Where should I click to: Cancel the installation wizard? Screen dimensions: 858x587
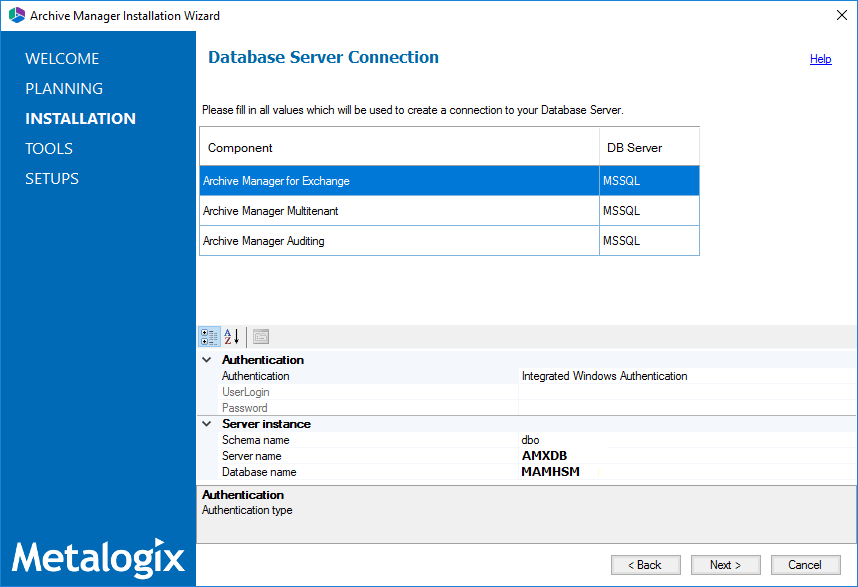(805, 565)
